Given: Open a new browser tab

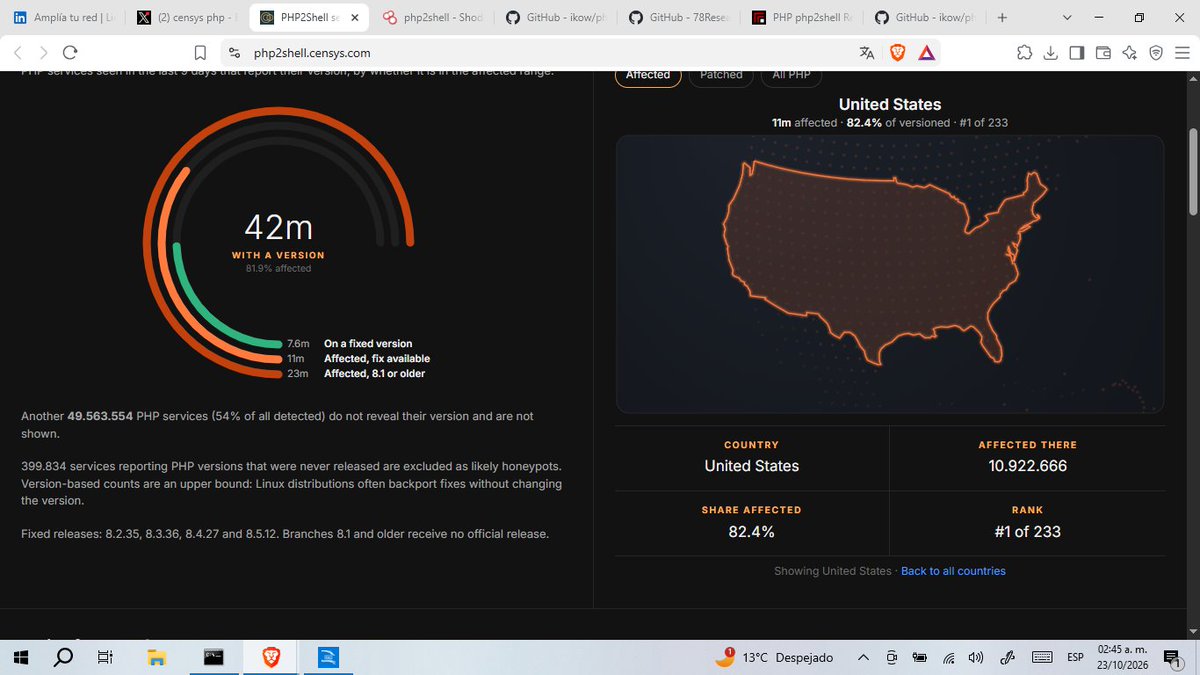Looking at the screenshot, I should [1003, 18].
